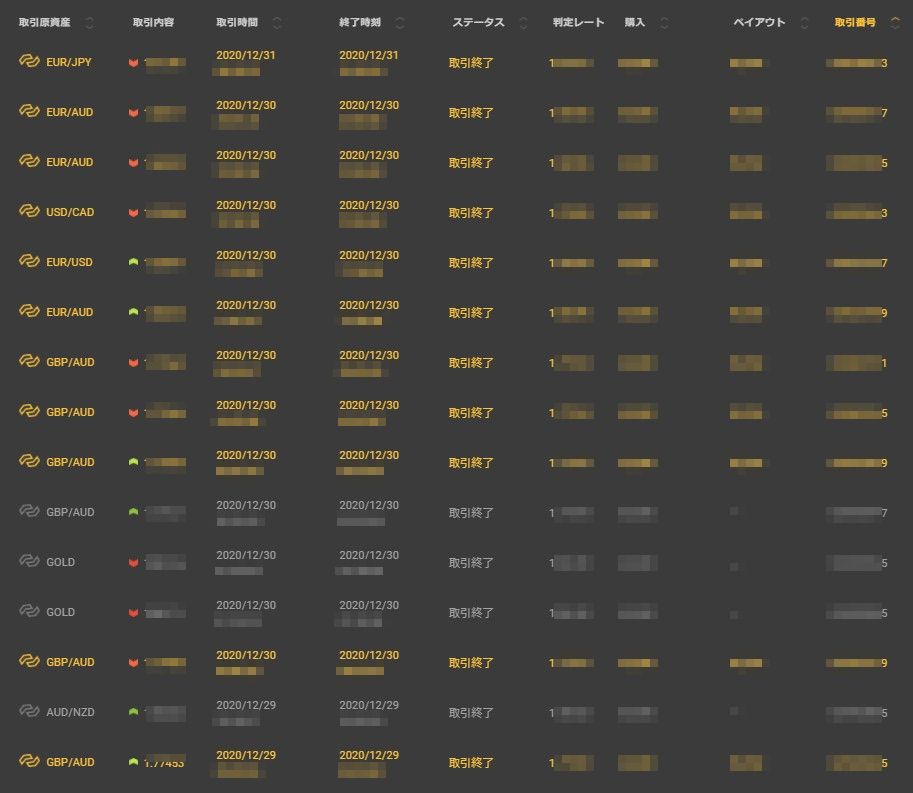Click the EUR/JPY asset link icon
913x793 pixels.
click(x=28, y=62)
